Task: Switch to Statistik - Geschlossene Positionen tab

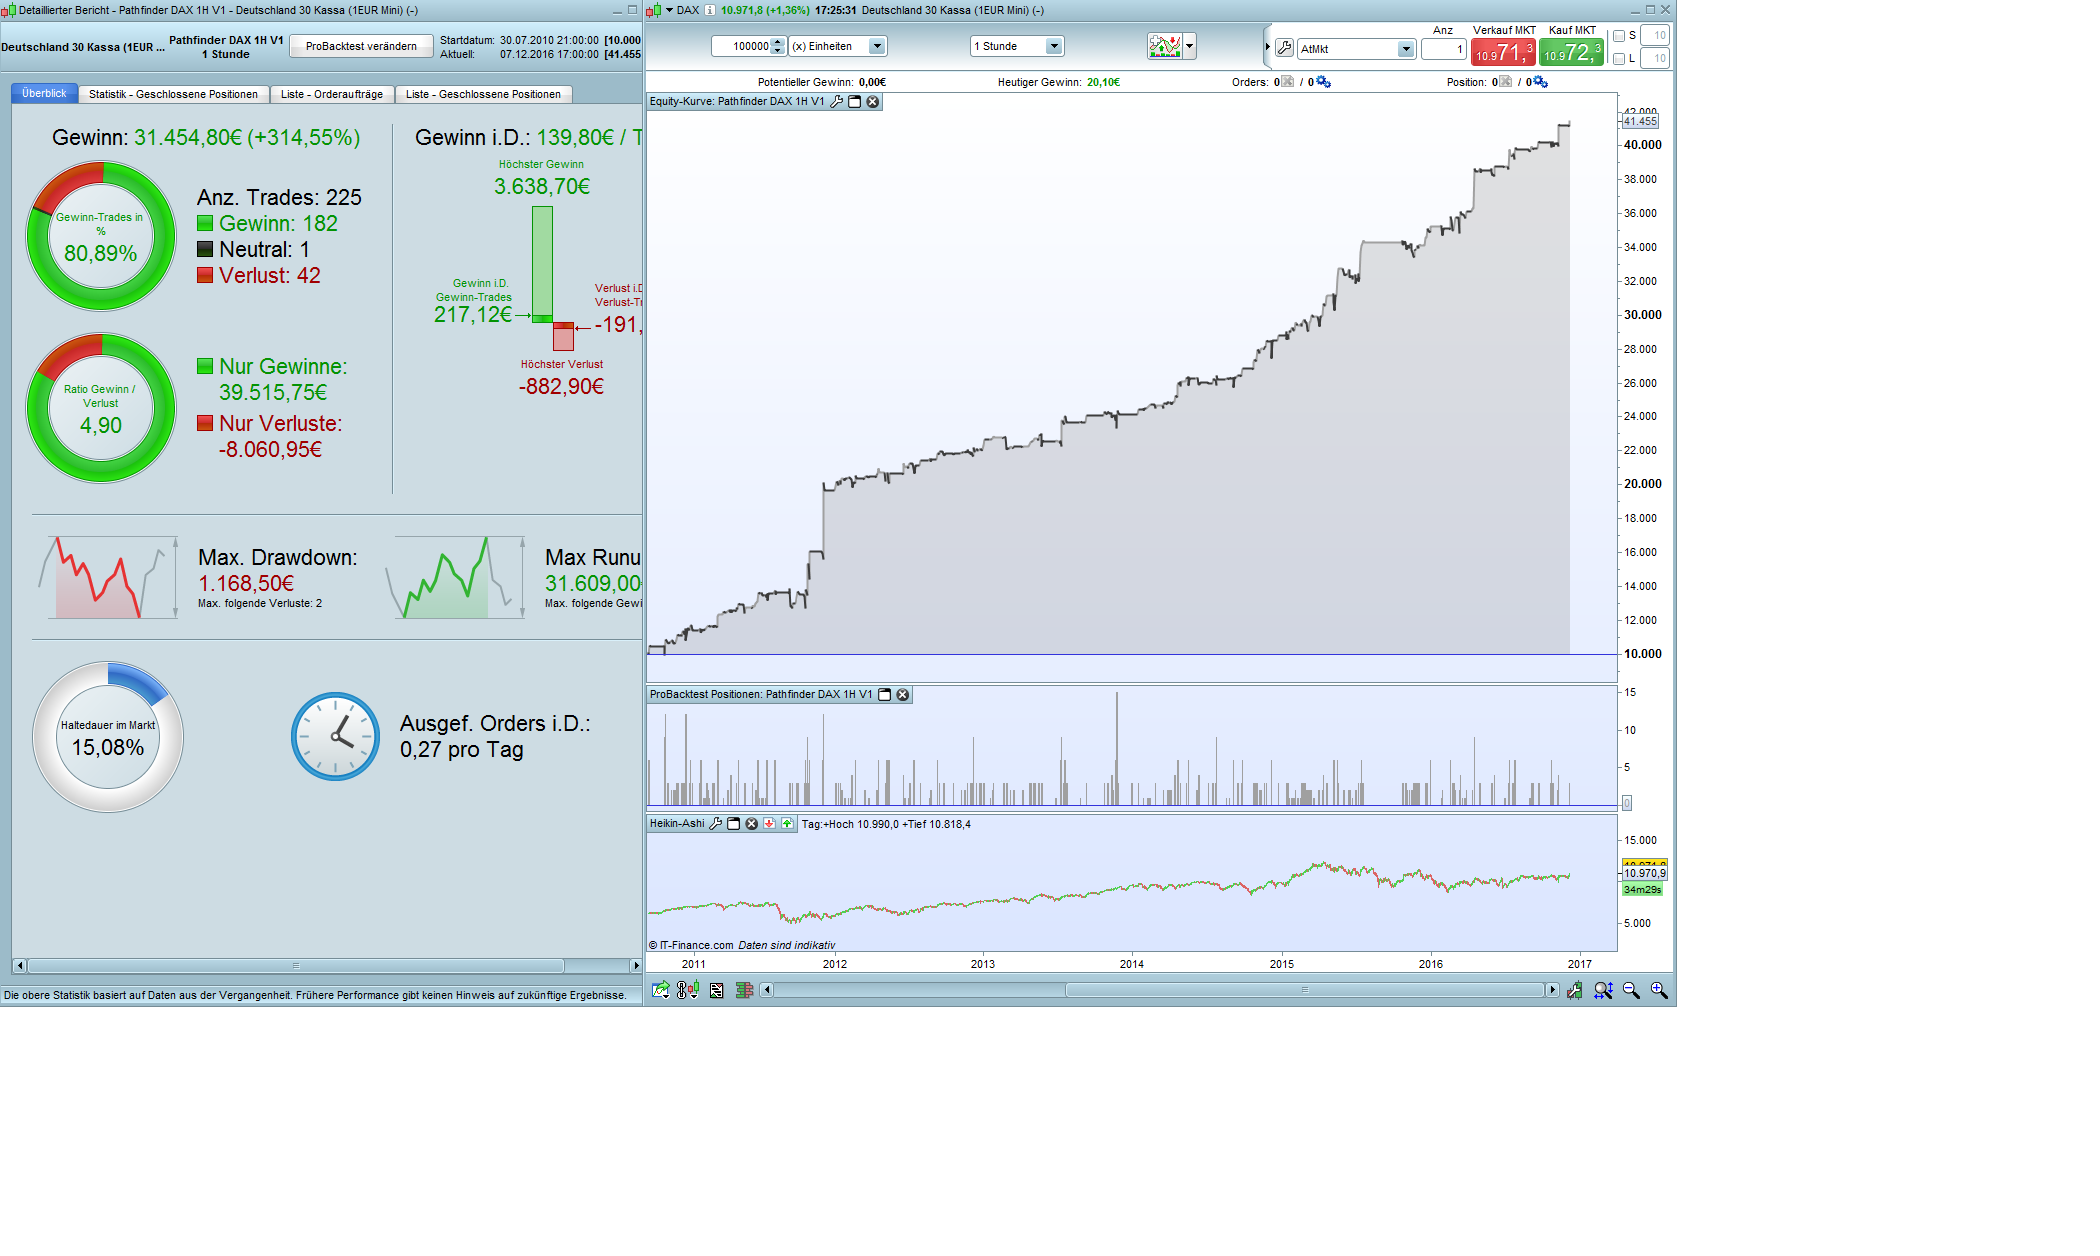Action: [173, 94]
